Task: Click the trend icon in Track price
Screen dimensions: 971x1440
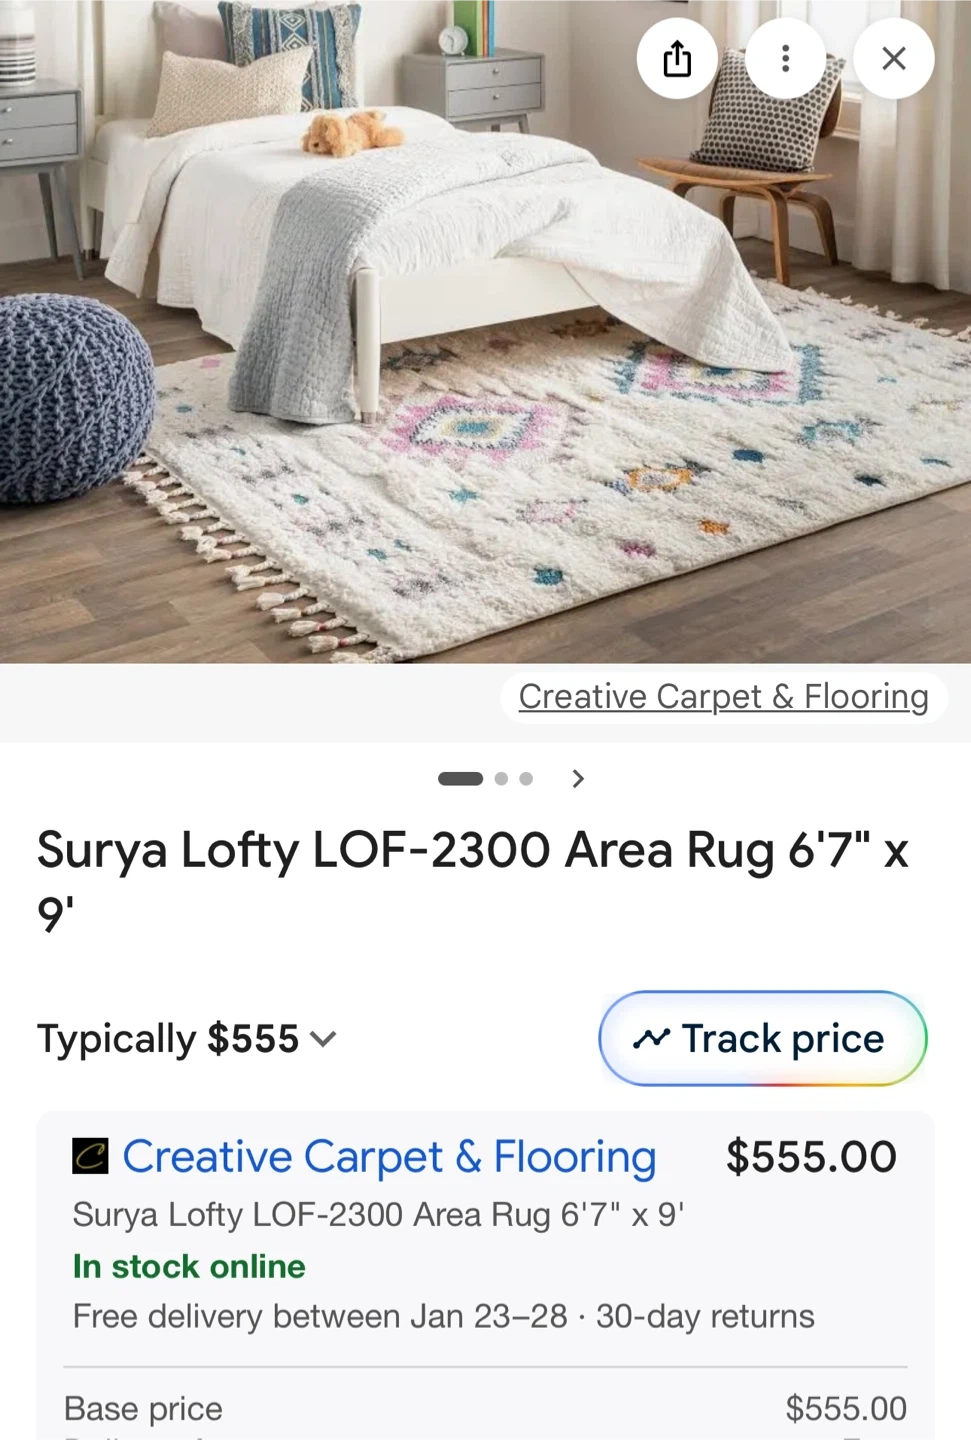Action: (x=651, y=1039)
